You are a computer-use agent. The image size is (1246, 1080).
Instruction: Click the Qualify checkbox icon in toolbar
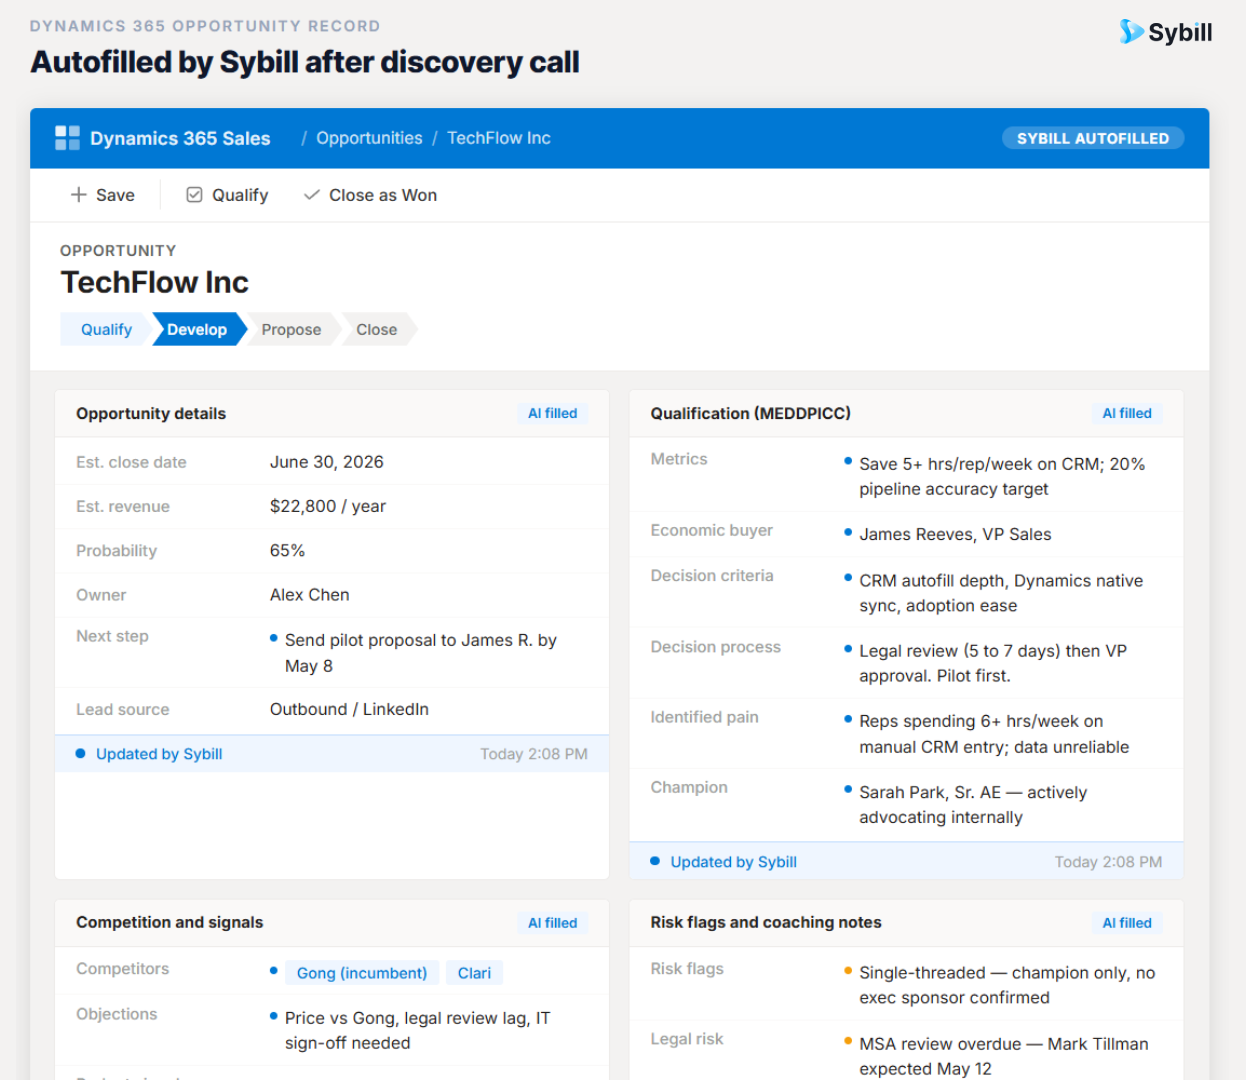click(x=194, y=195)
